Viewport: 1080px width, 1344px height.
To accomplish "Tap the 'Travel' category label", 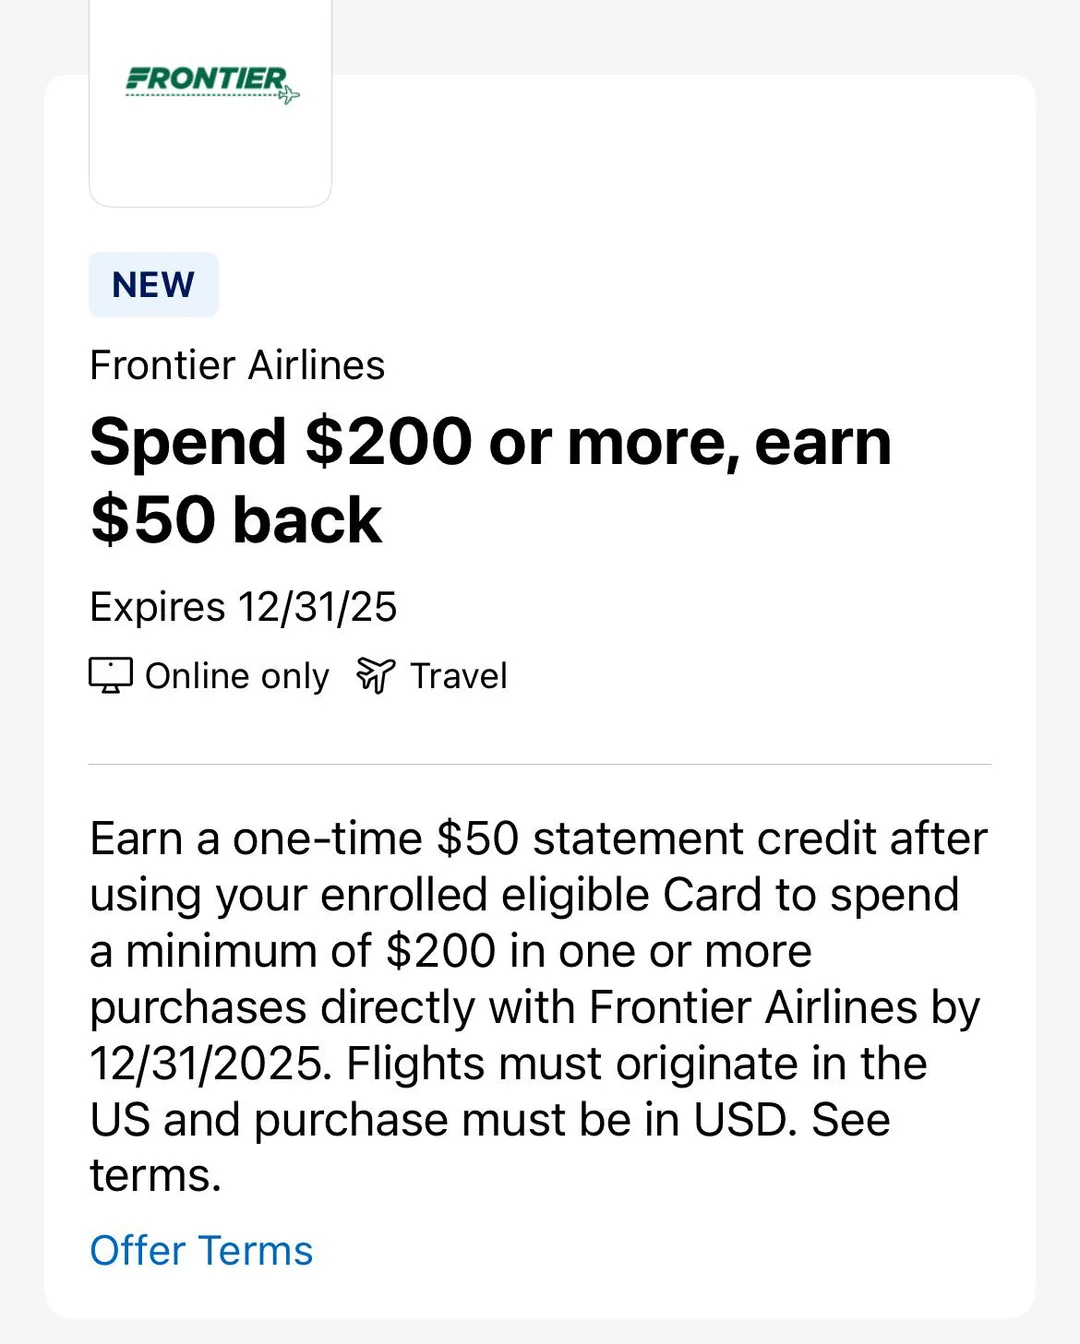I will coord(458,677).
